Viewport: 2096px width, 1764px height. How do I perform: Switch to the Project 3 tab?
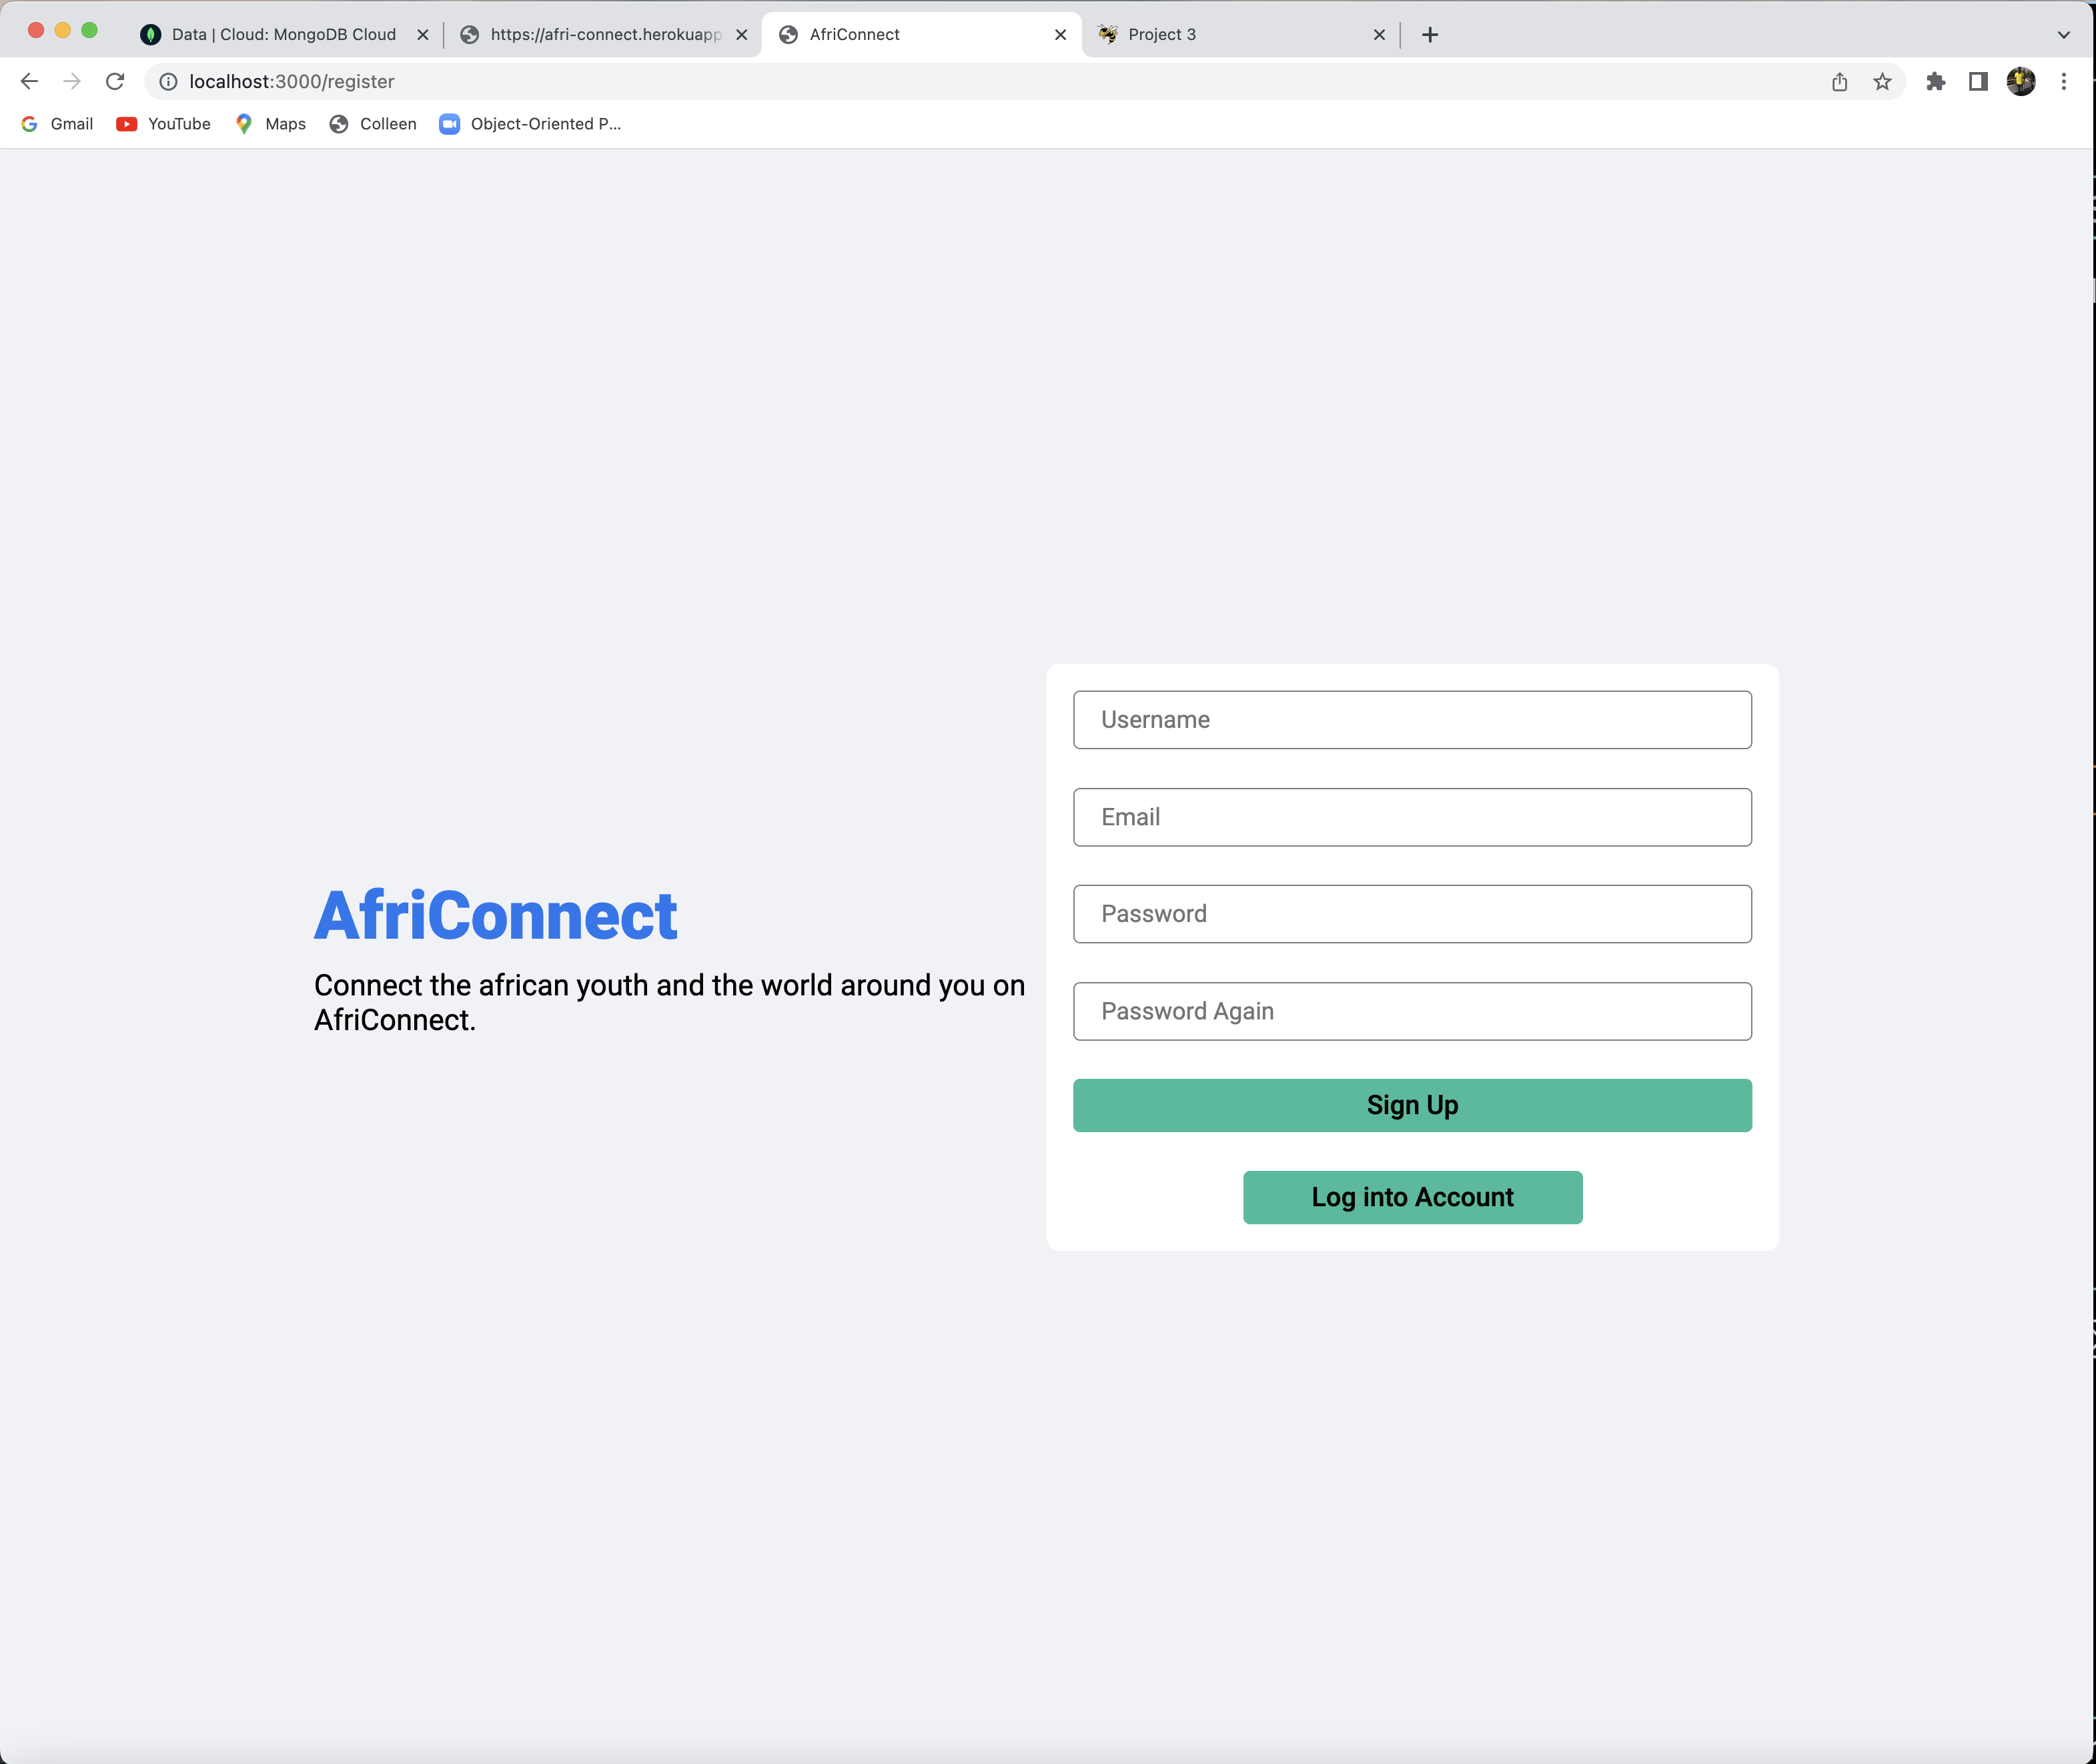[1200, 34]
